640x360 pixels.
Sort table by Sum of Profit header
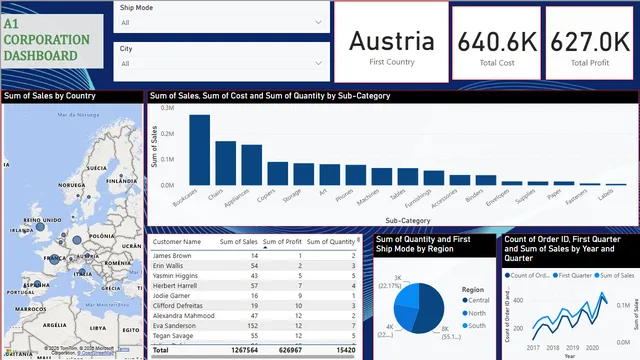pyautogui.click(x=282, y=242)
